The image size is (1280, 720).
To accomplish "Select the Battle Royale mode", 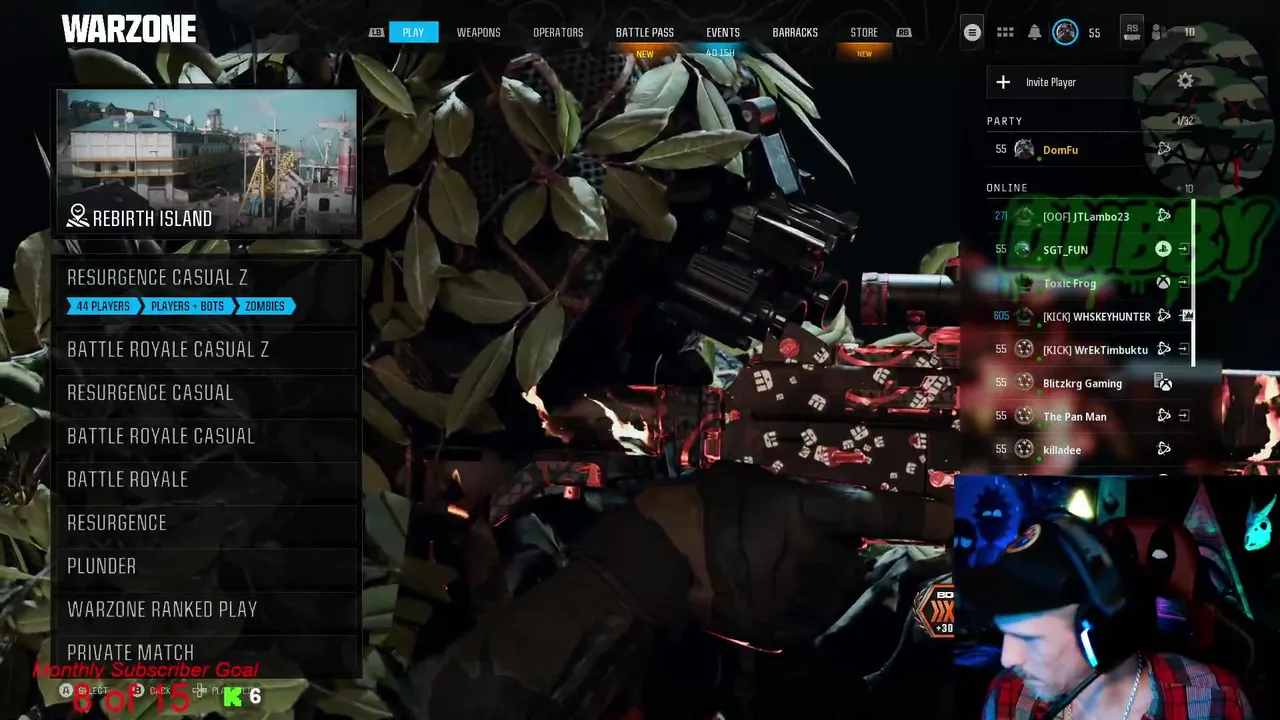I will (x=206, y=479).
